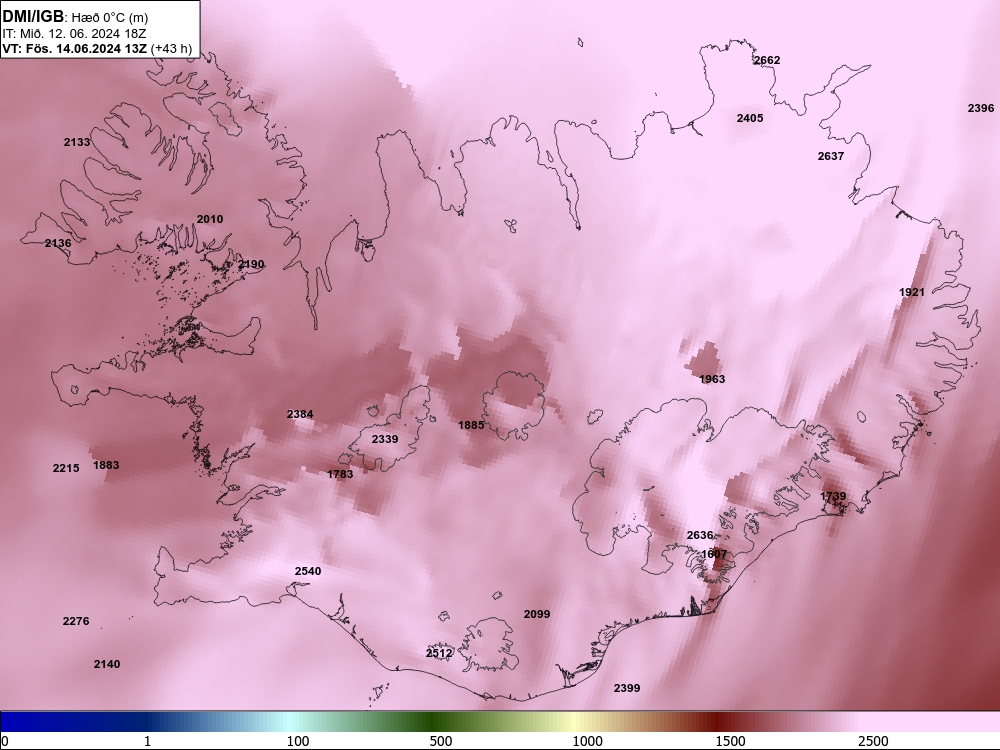Click the value 2276 on the map
The width and height of the screenshot is (1000, 750).
point(76,621)
